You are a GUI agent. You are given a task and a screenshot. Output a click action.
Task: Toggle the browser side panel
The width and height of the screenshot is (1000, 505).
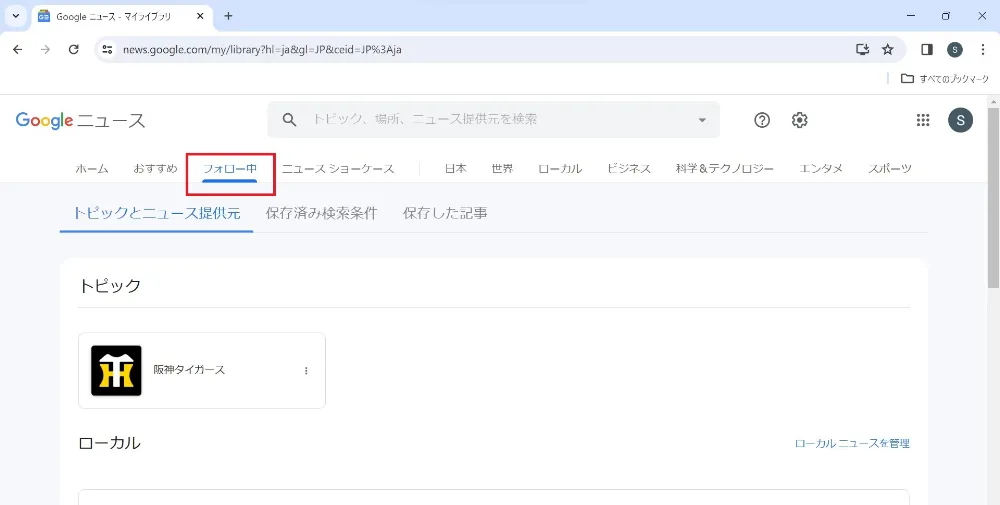pyautogui.click(x=927, y=49)
